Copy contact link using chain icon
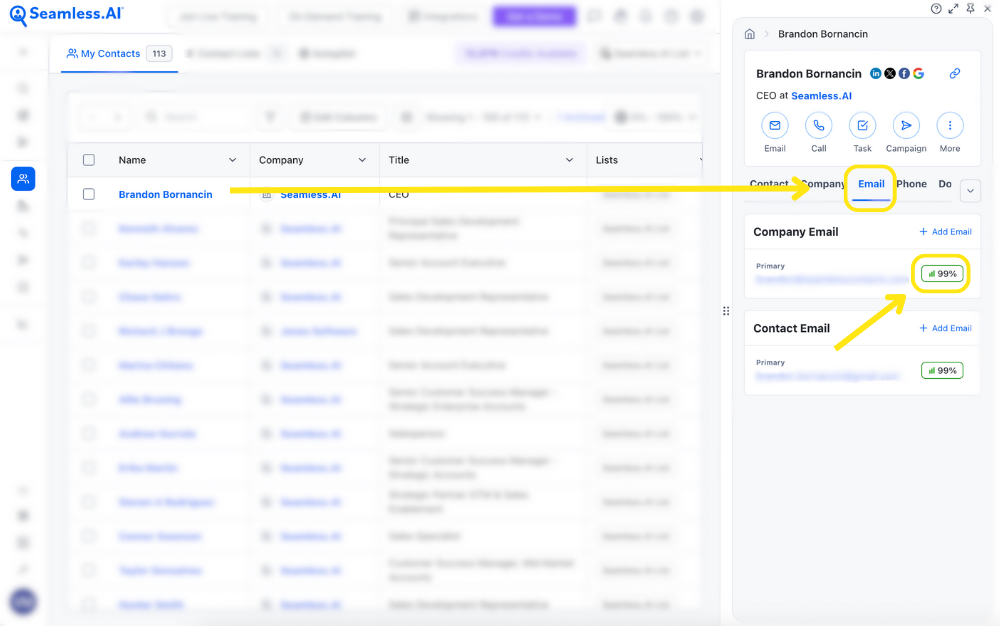1000x626 pixels. (x=955, y=73)
